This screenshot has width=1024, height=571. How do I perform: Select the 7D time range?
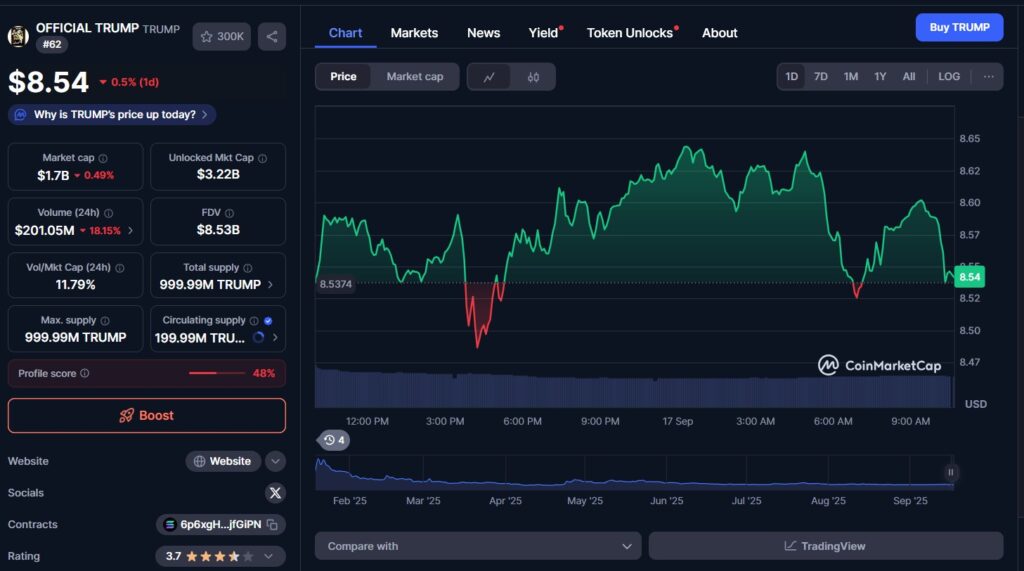click(821, 76)
